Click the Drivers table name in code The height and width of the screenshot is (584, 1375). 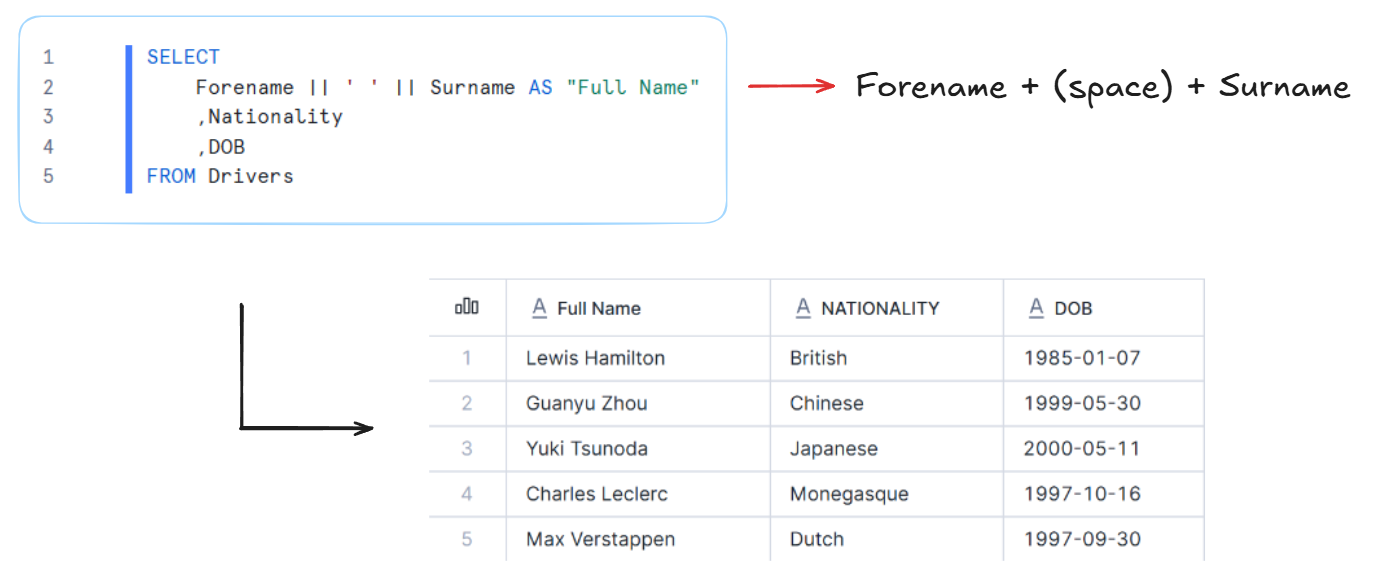(x=251, y=176)
